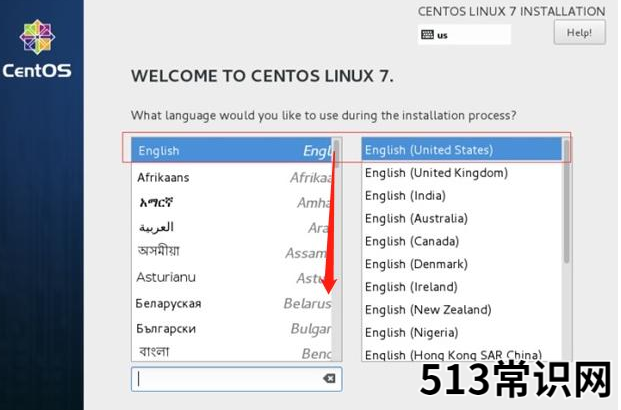Select the Arabic language row
This screenshot has height=410, width=621.
pyautogui.click(x=232, y=227)
